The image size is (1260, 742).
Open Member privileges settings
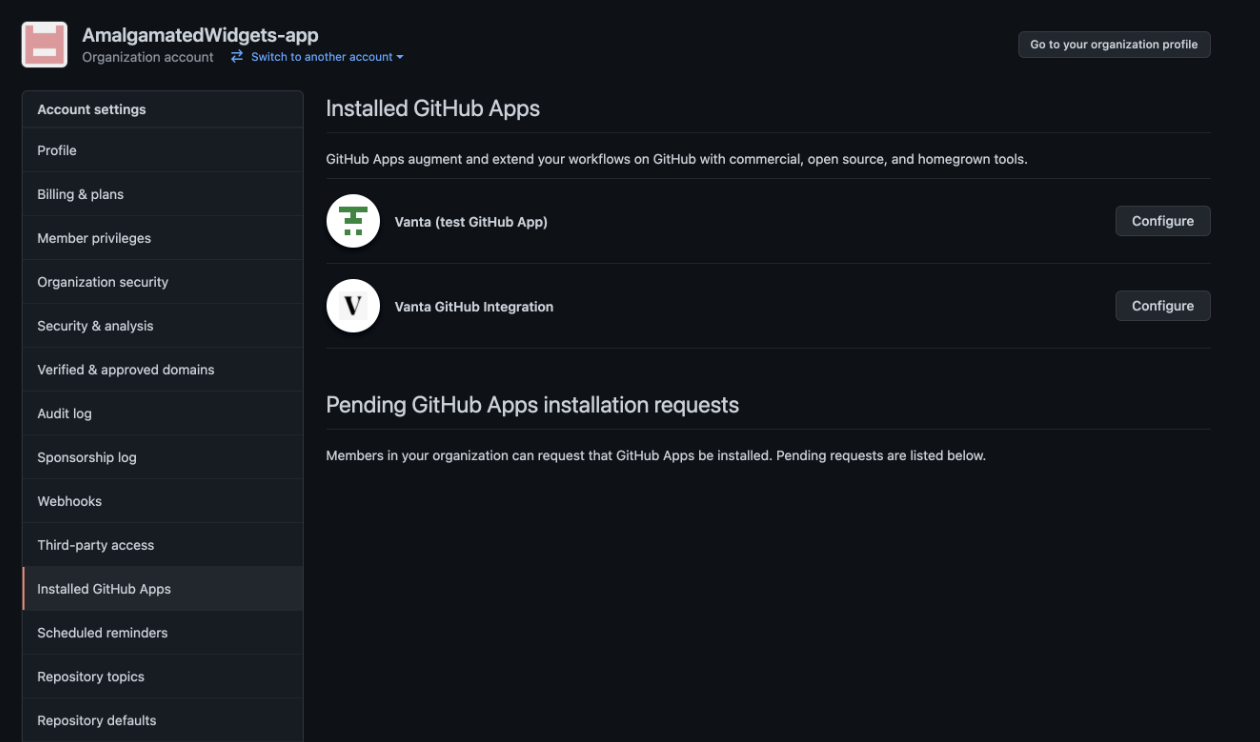pyautogui.click(x=162, y=238)
